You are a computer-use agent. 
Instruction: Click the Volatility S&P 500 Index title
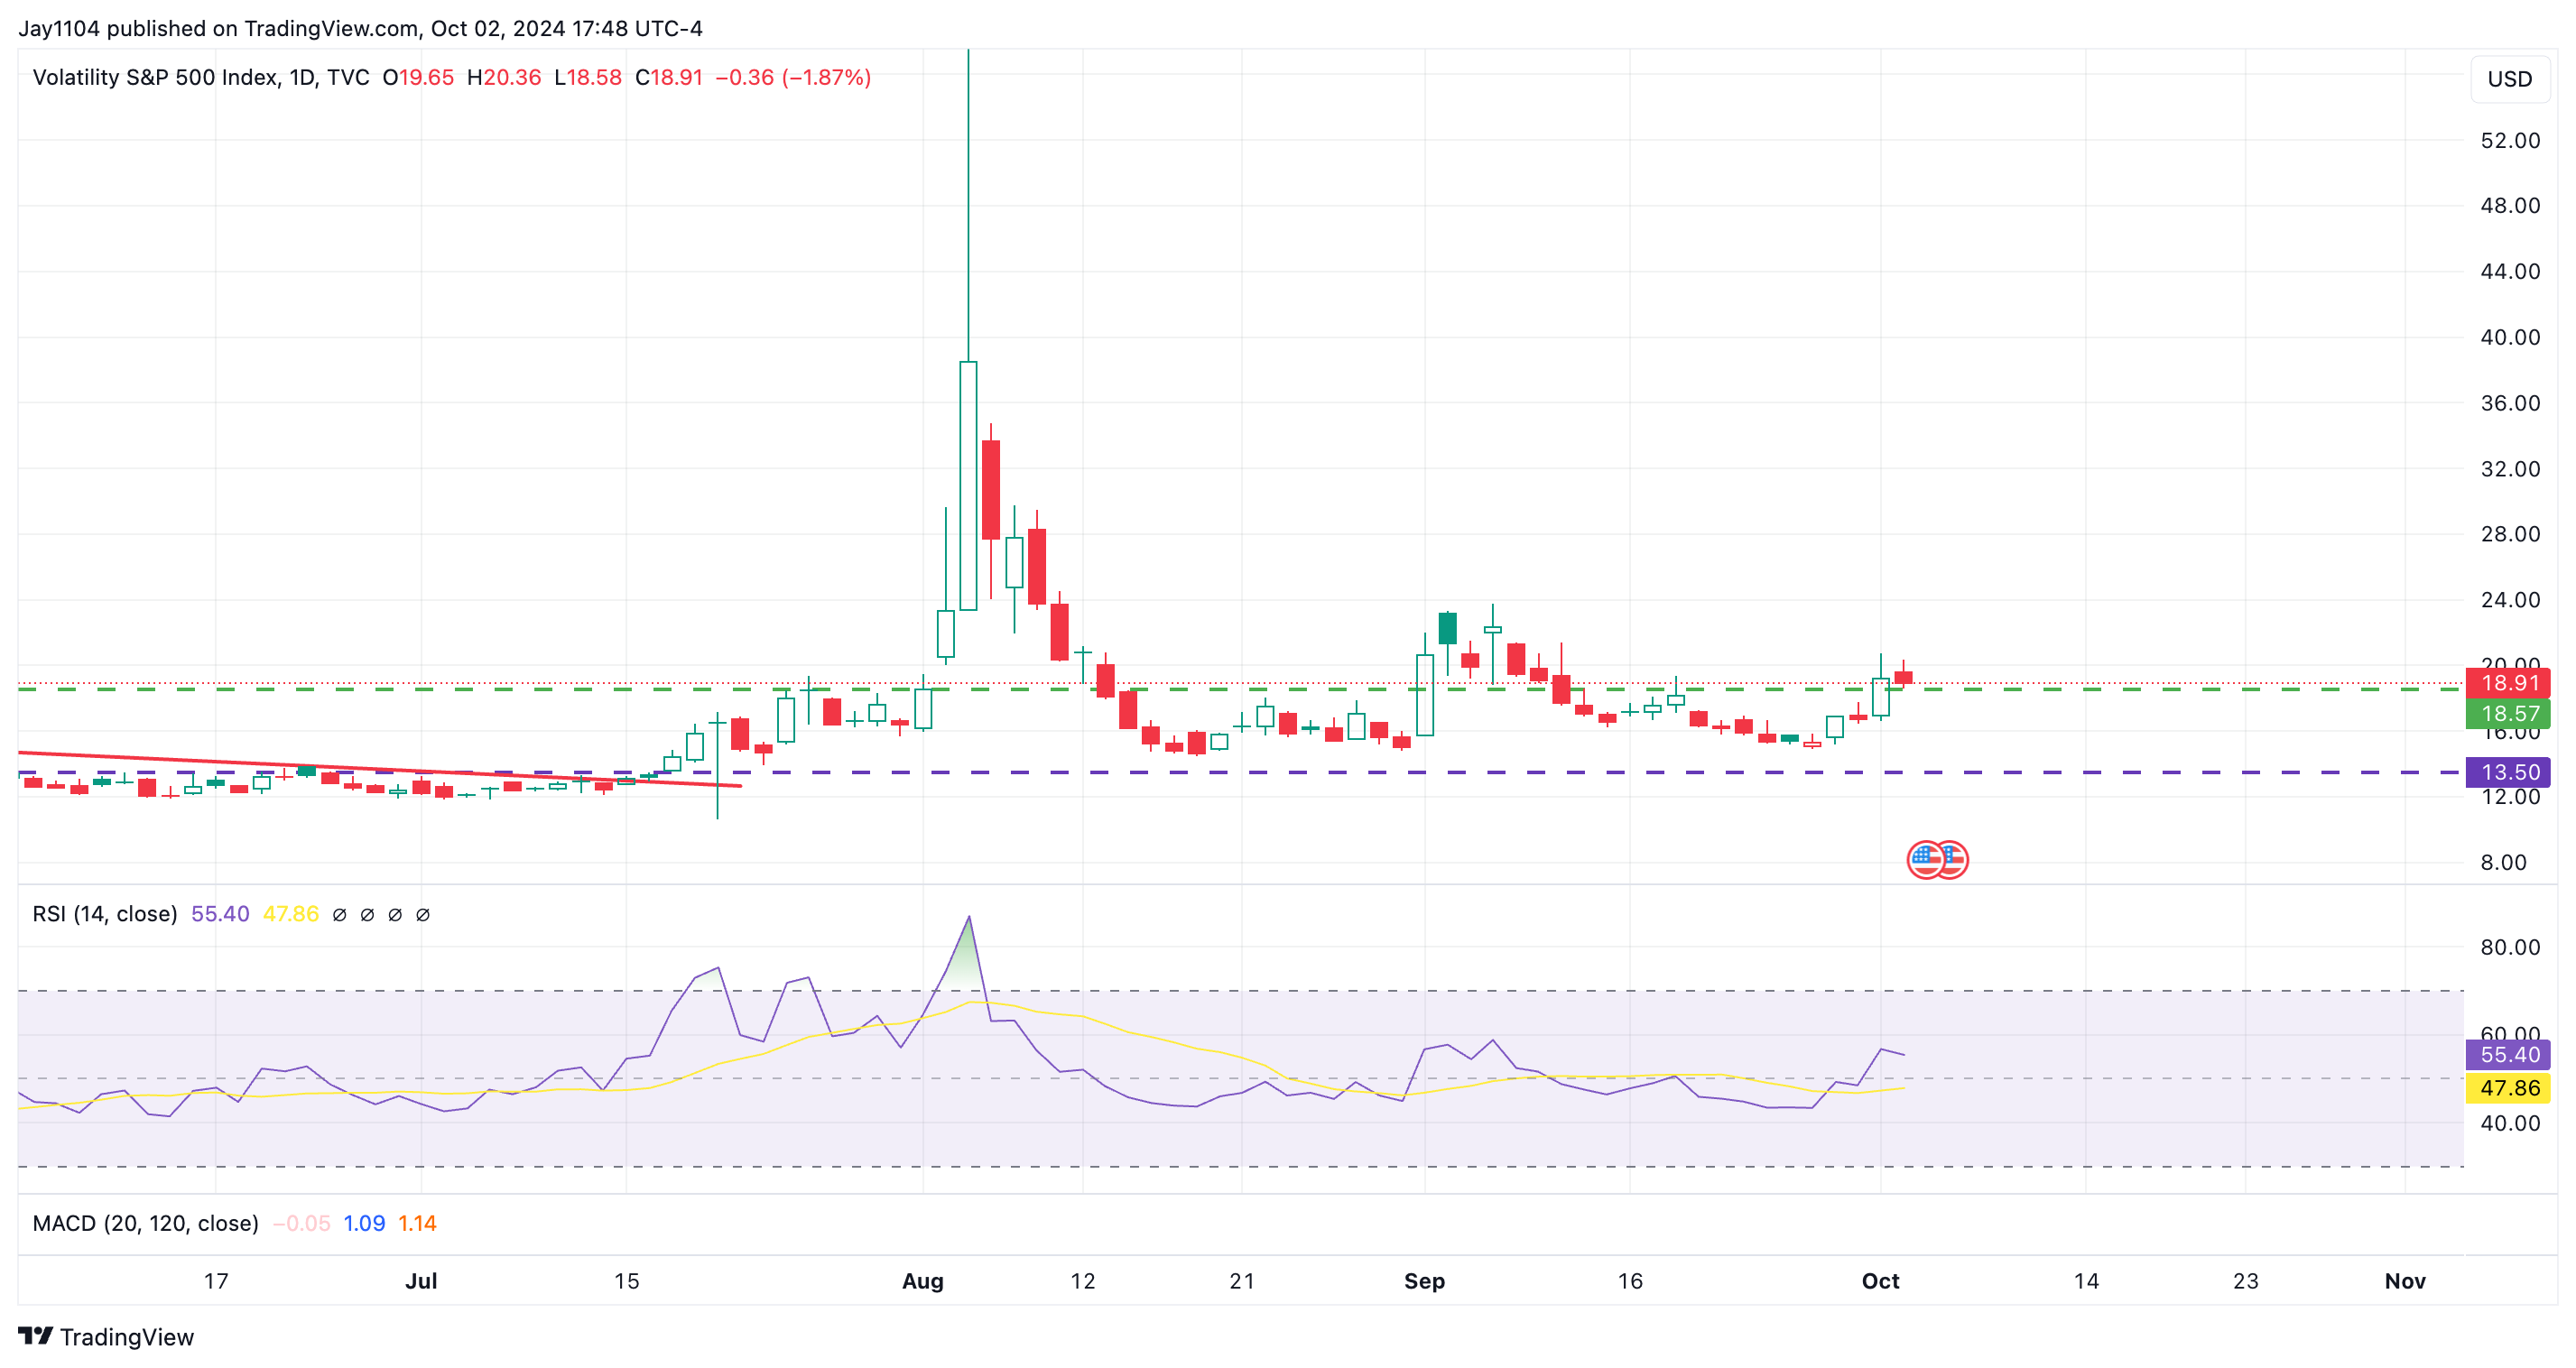click(201, 77)
